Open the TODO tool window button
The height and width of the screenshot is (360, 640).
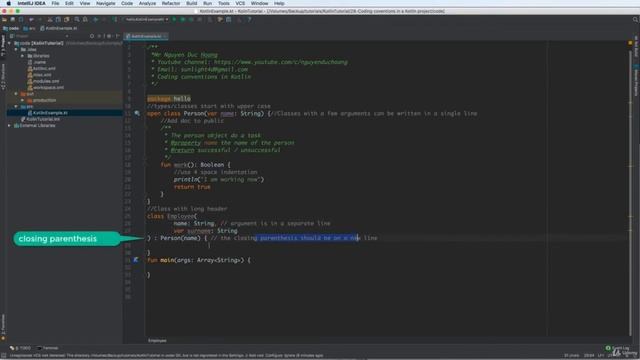click(x=20, y=348)
